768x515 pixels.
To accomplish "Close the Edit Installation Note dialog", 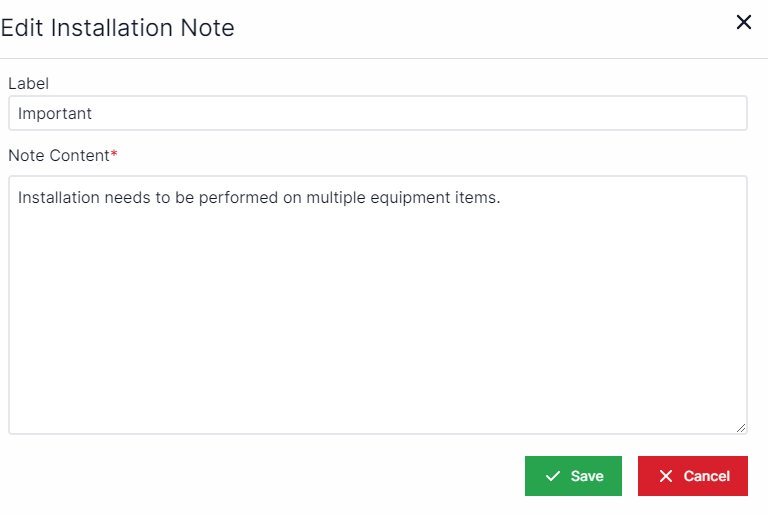I will click(743, 22).
